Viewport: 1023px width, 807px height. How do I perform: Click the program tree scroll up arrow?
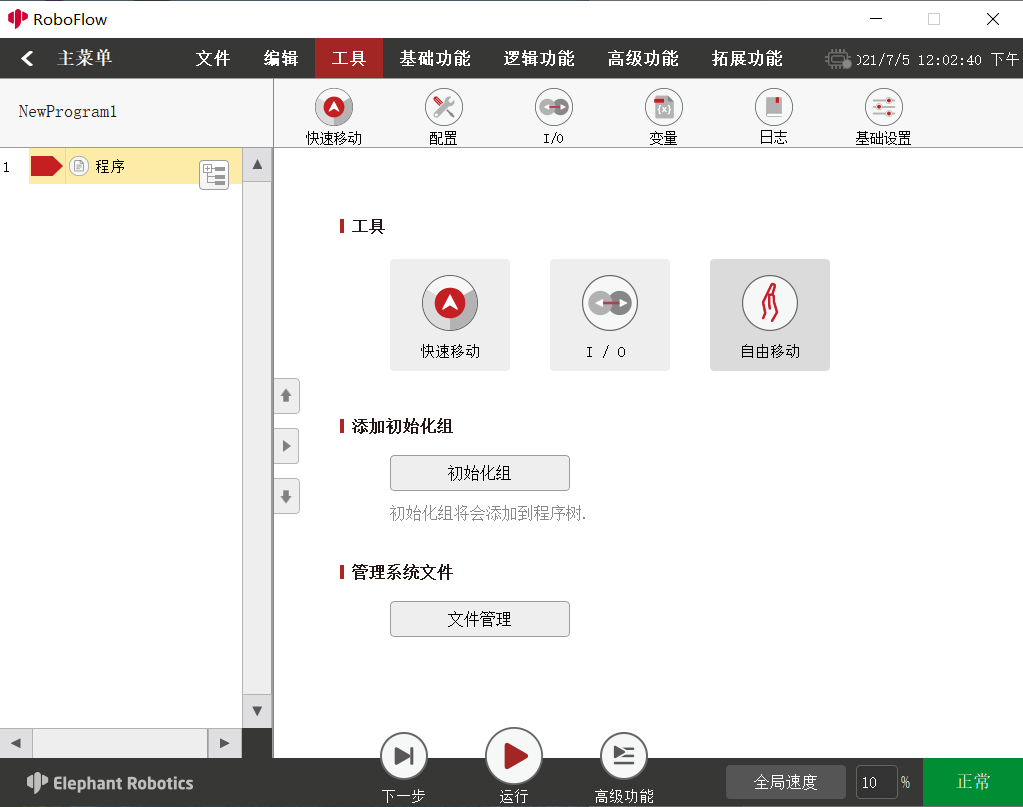click(x=257, y=164)
